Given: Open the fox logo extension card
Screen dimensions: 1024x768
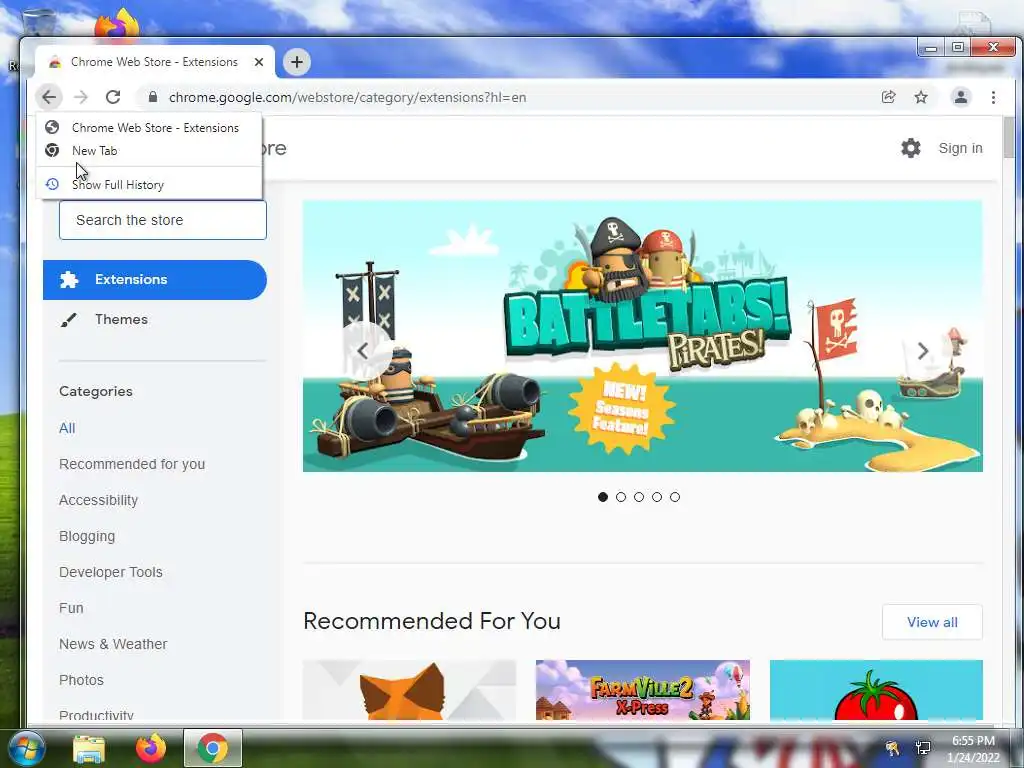Looking at the screenshot, I should (x=409, y=690).
